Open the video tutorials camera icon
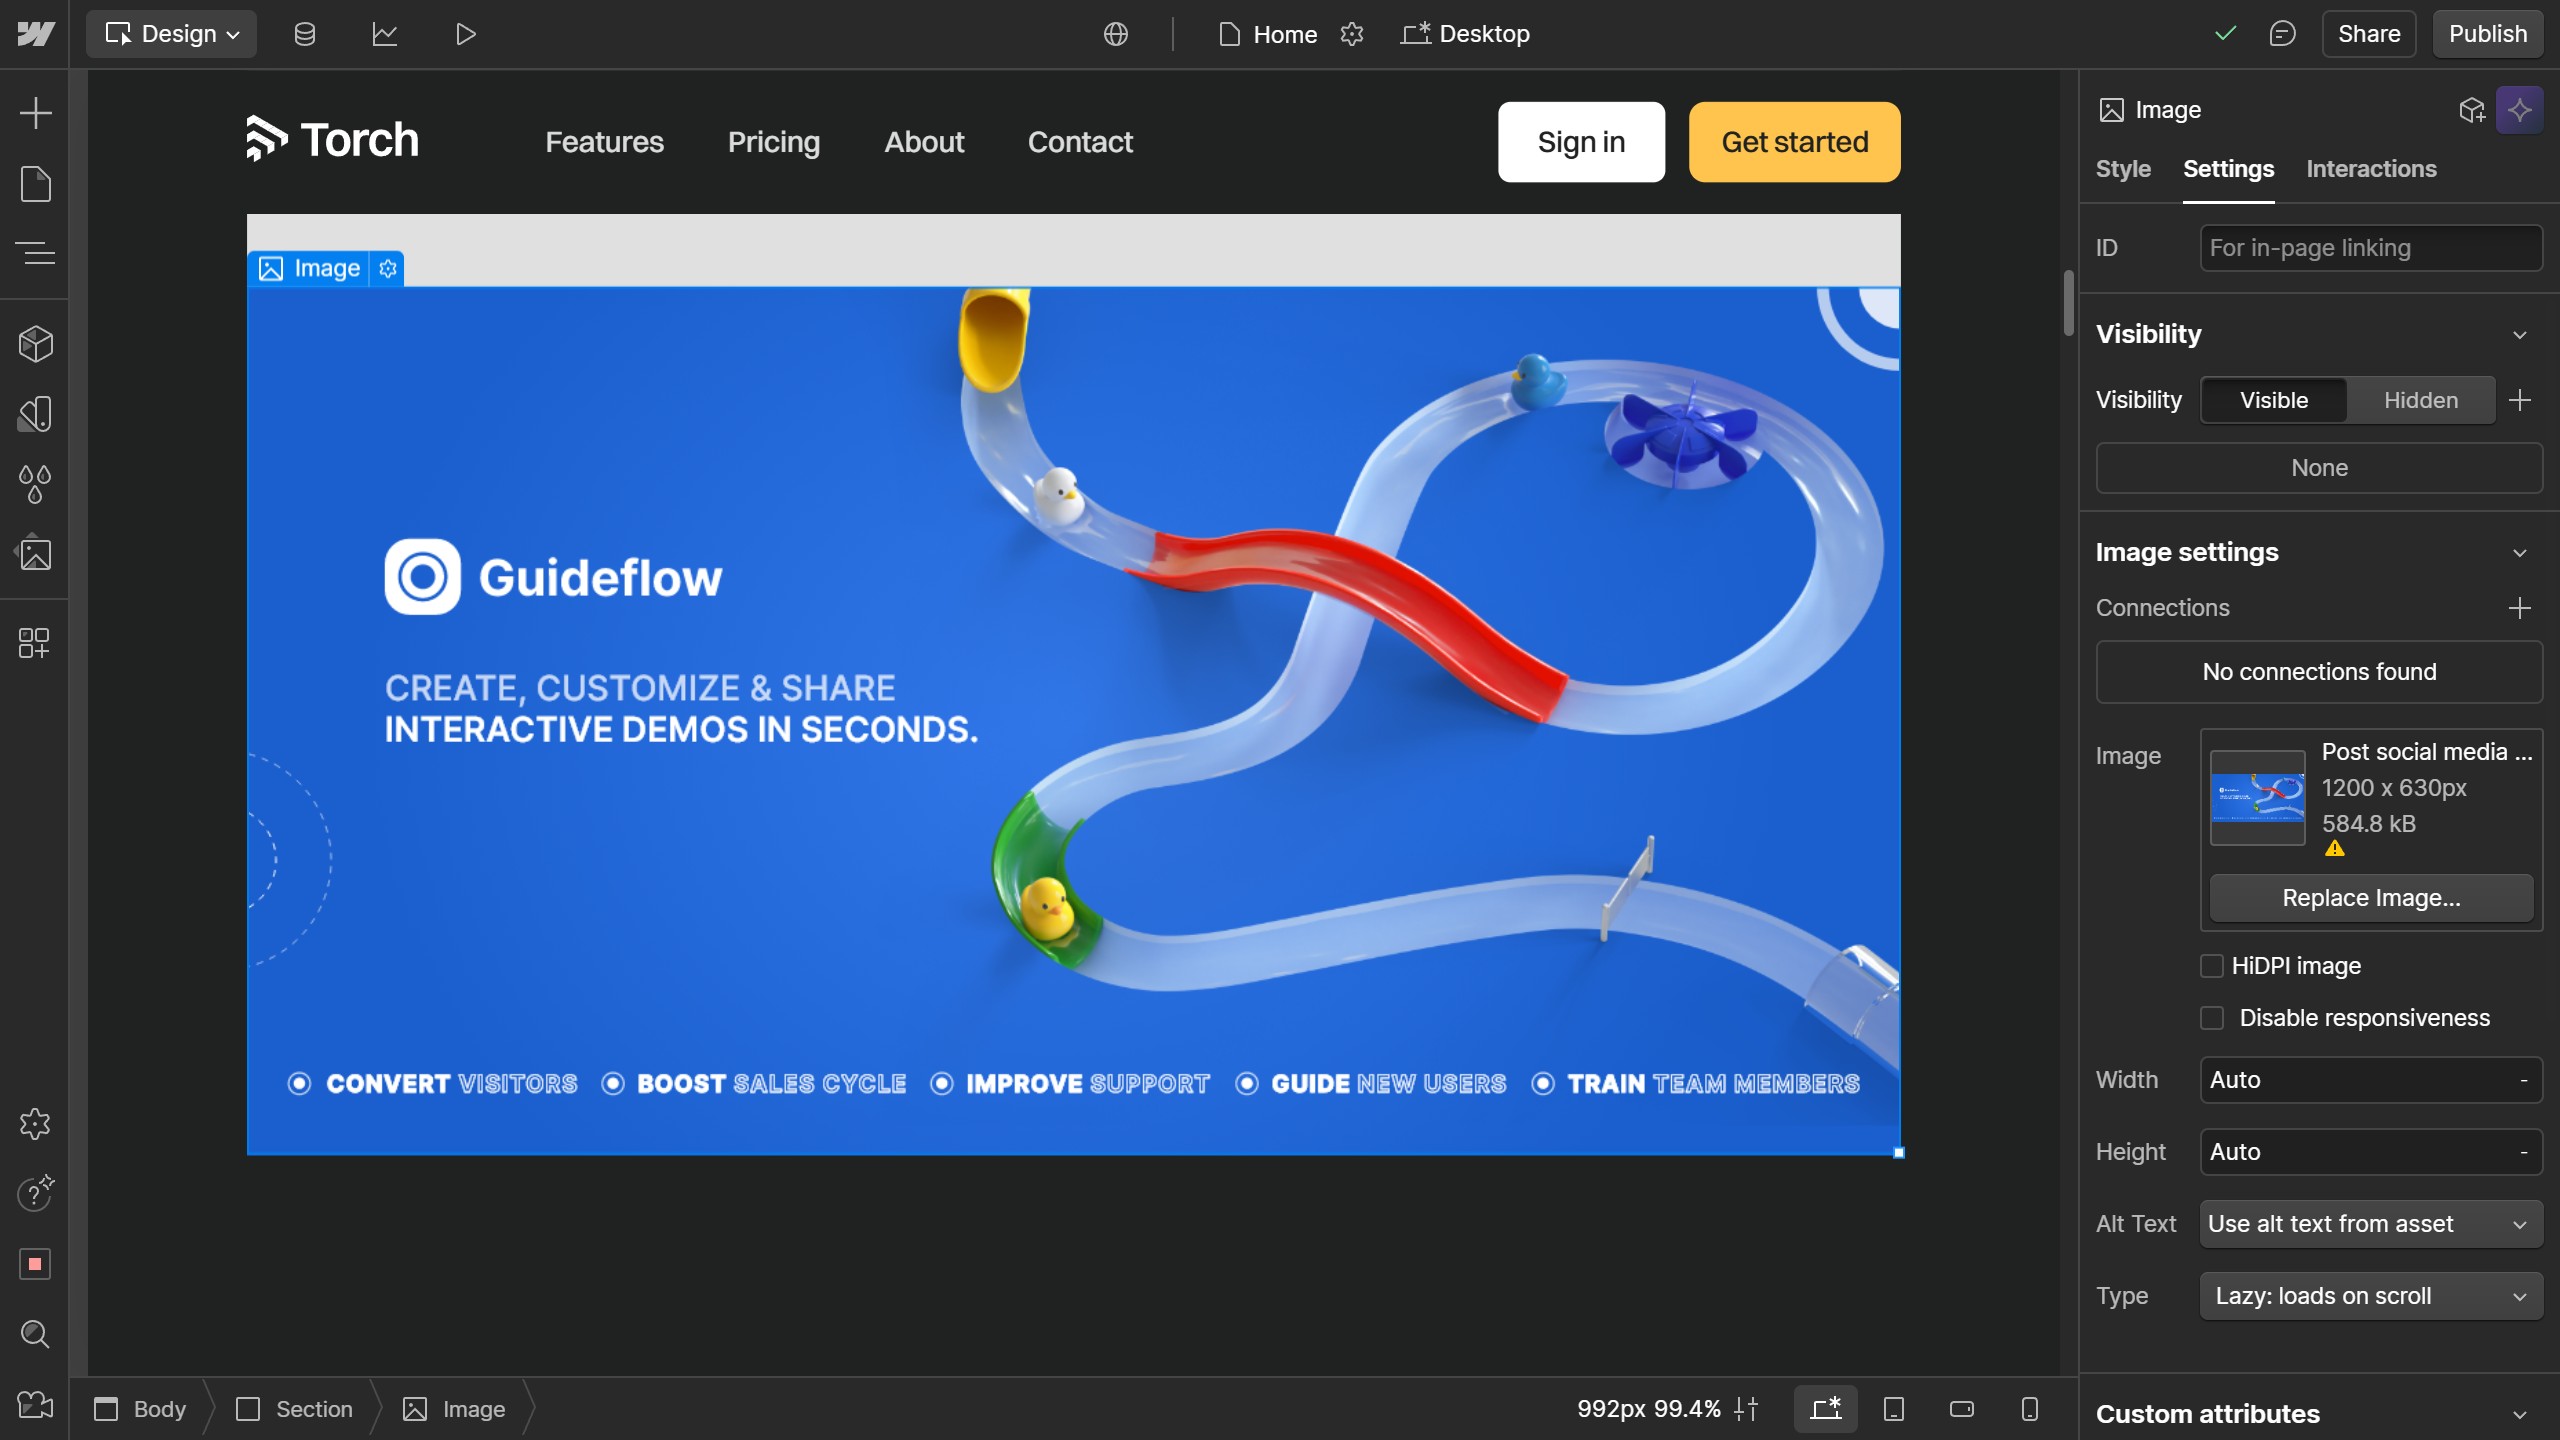 point(35,1404)
